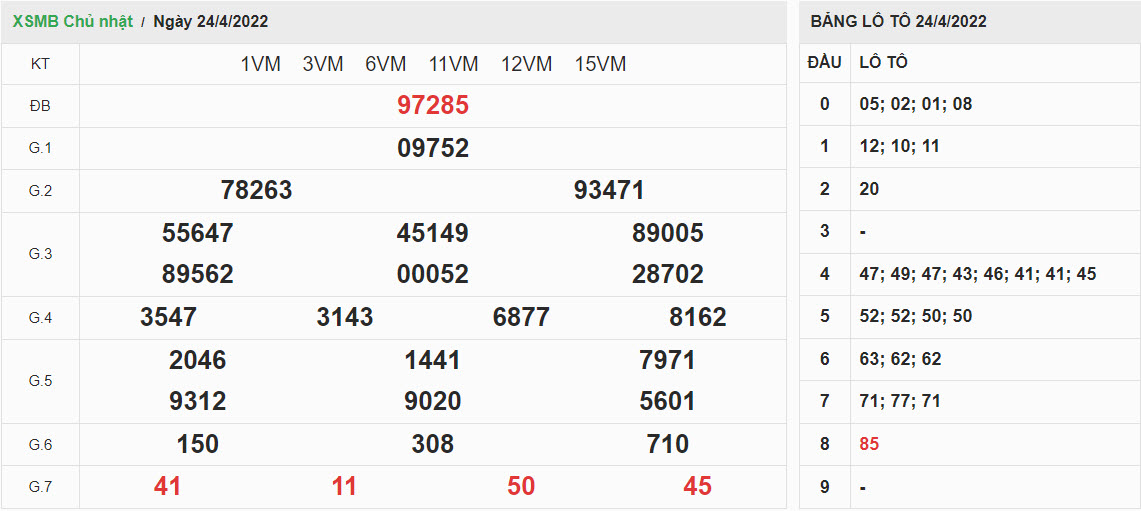Image resolution: width=1141 pixels, height=511 pixels.
Task: Select G.2 prize number 78263
Action: tap(256, 191)
